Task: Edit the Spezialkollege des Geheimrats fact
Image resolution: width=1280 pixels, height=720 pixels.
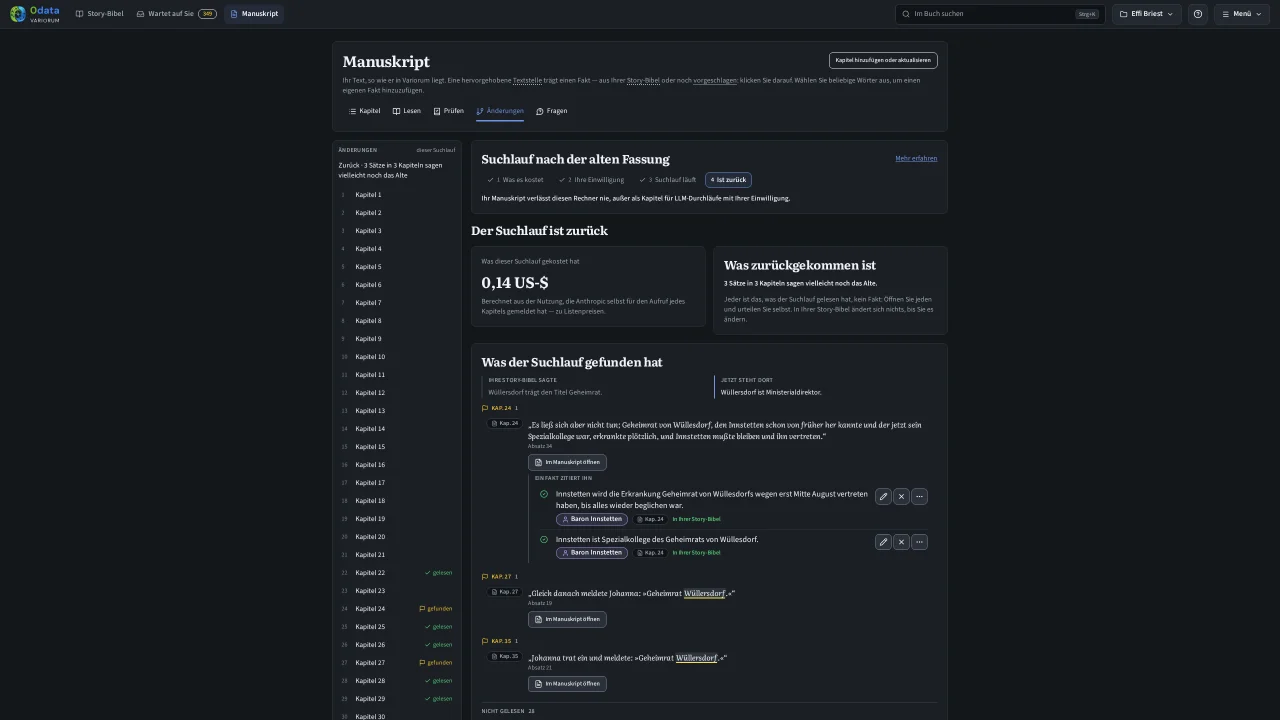Action: (883, 542)
